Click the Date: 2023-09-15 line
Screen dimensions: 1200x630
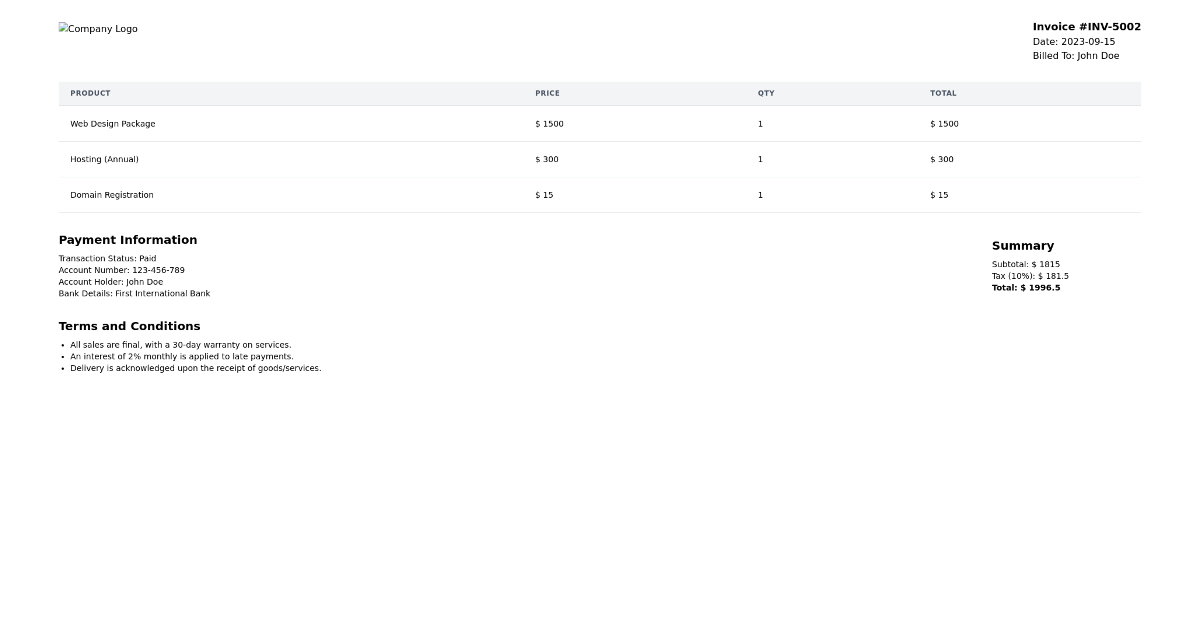coord(1073,42)
